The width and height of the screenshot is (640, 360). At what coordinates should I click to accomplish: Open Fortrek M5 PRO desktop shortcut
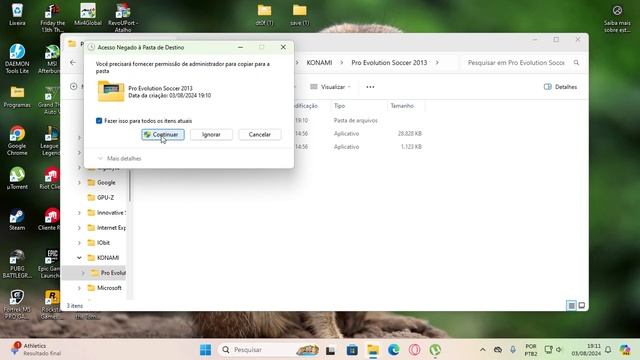[x=17, y=305]
